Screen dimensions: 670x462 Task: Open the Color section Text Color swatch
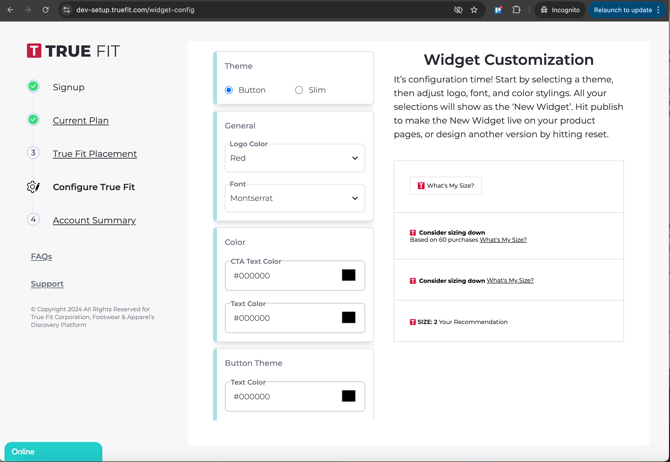coord(349,317)
